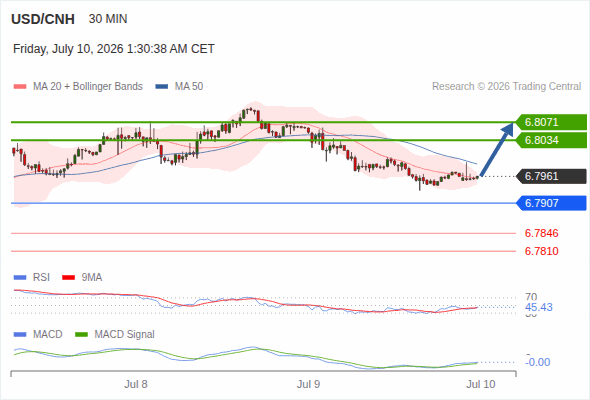Click the 6.7907 blue pivot tag
The image size is (590, 400).
pos(551,203)
